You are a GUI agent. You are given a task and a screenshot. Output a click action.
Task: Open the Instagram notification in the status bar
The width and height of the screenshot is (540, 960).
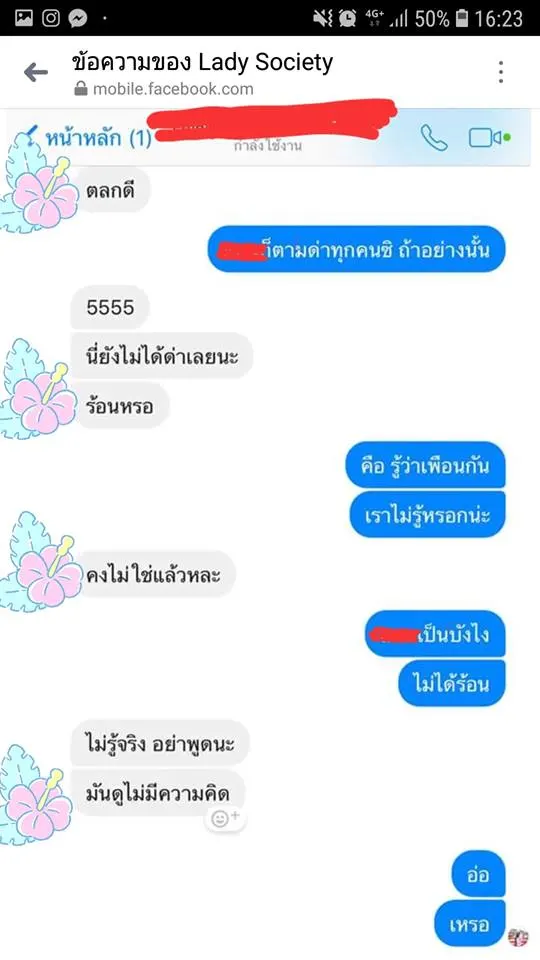tap(51, 18)
